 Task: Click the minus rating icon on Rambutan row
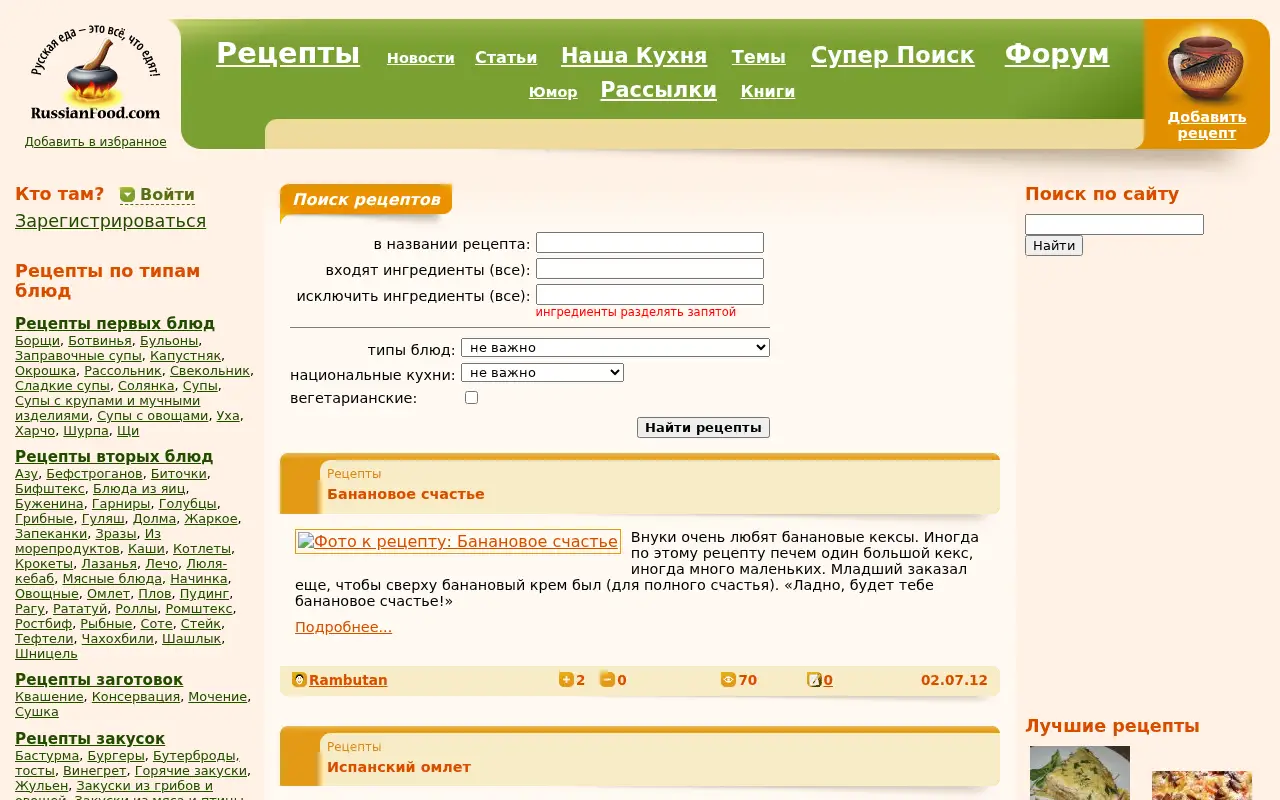click(607, 680)
